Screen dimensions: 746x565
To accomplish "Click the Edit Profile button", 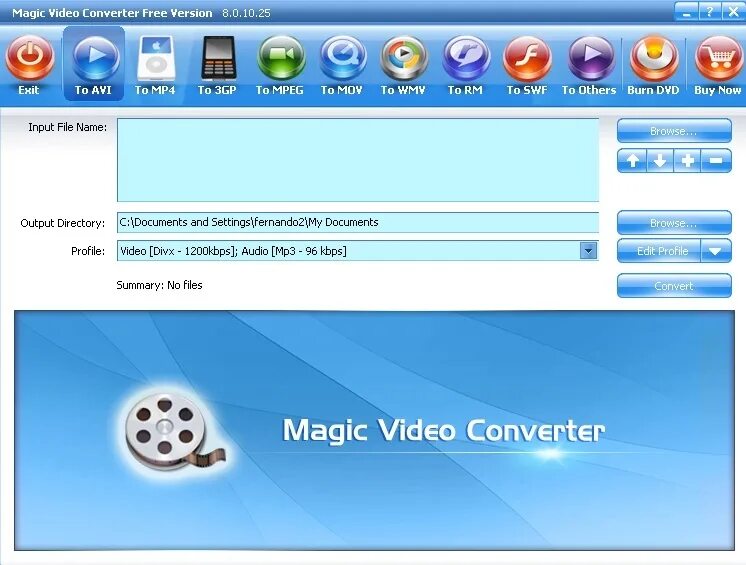I will point(659,251).
